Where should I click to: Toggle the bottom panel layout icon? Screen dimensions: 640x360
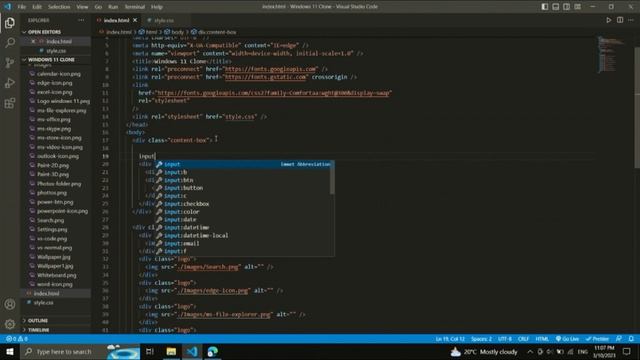(x=556, y=7)
